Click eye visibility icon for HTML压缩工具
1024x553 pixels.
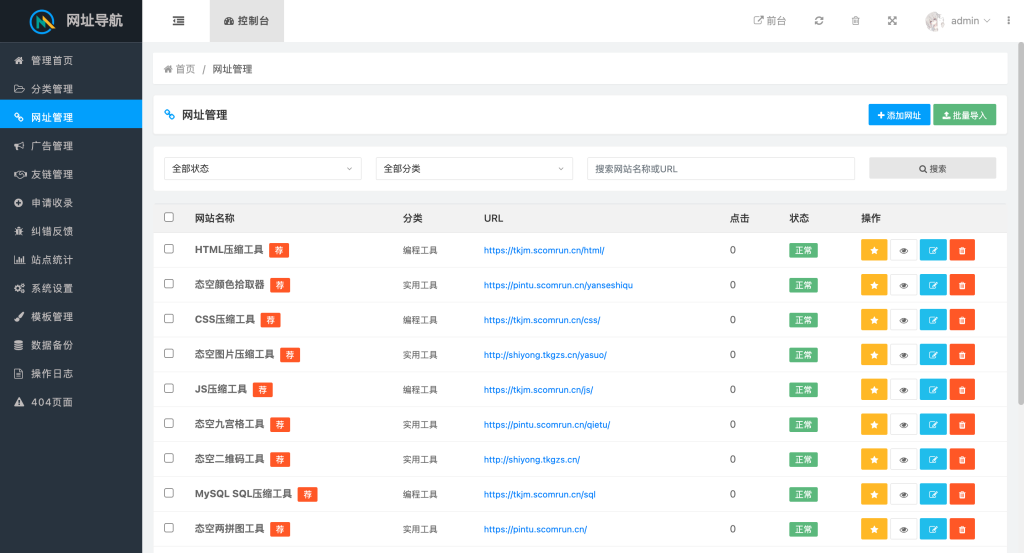(904, 250)
